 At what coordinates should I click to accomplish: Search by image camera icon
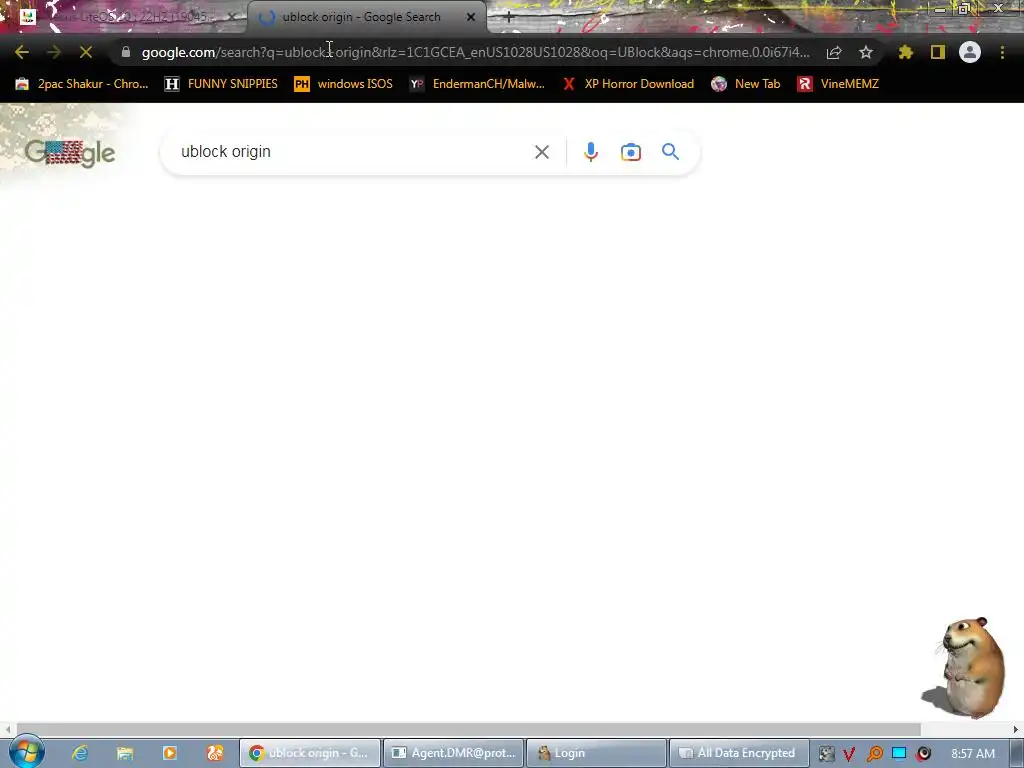click(631, 152)
